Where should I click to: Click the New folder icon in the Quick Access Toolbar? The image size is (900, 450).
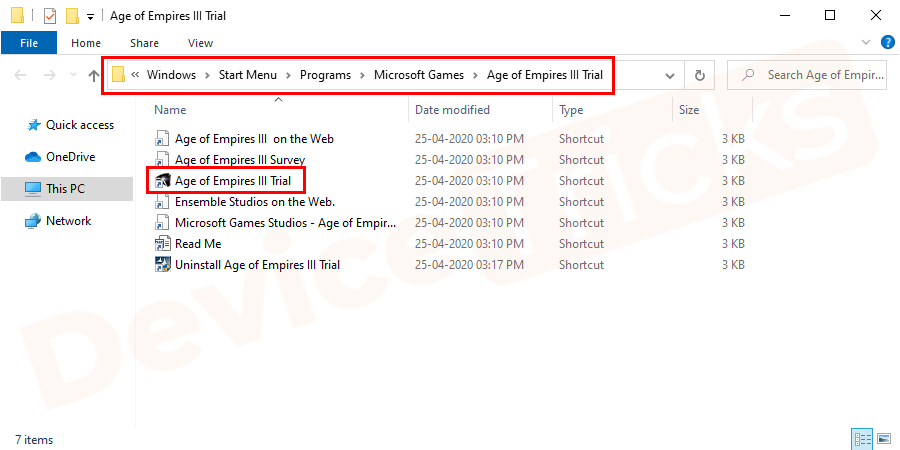click(72, 15)
